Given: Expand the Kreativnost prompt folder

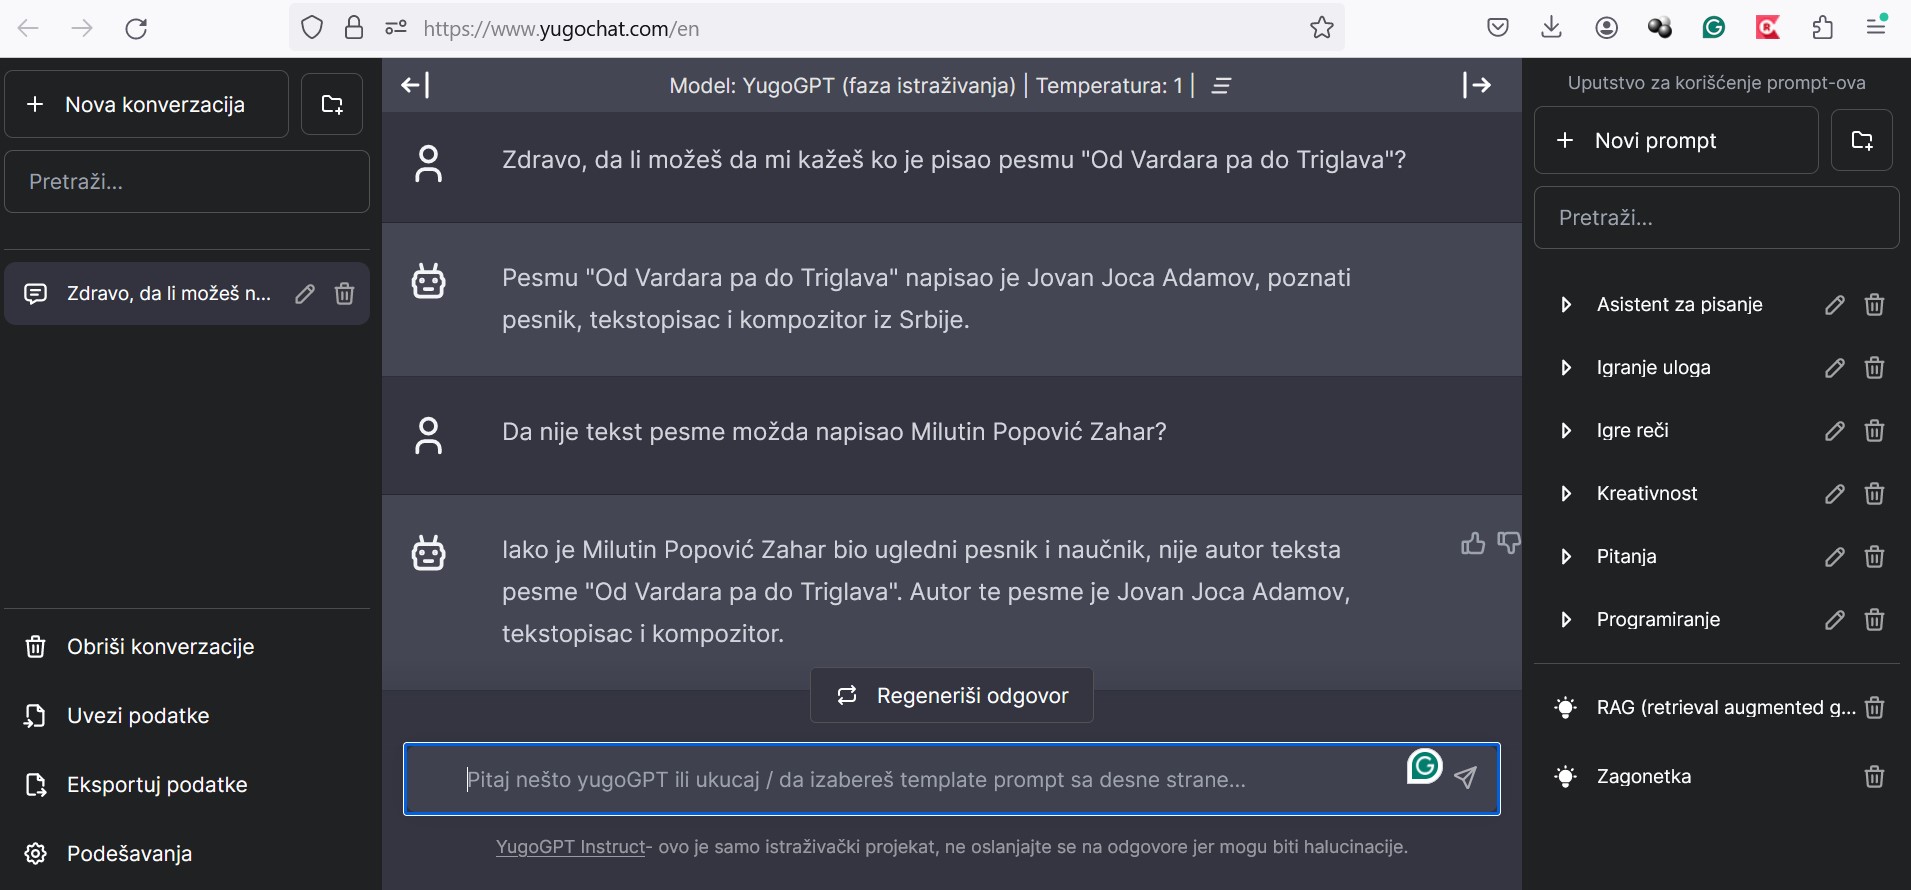Looking at the screenshot, I should click(x=1566, y=494).
